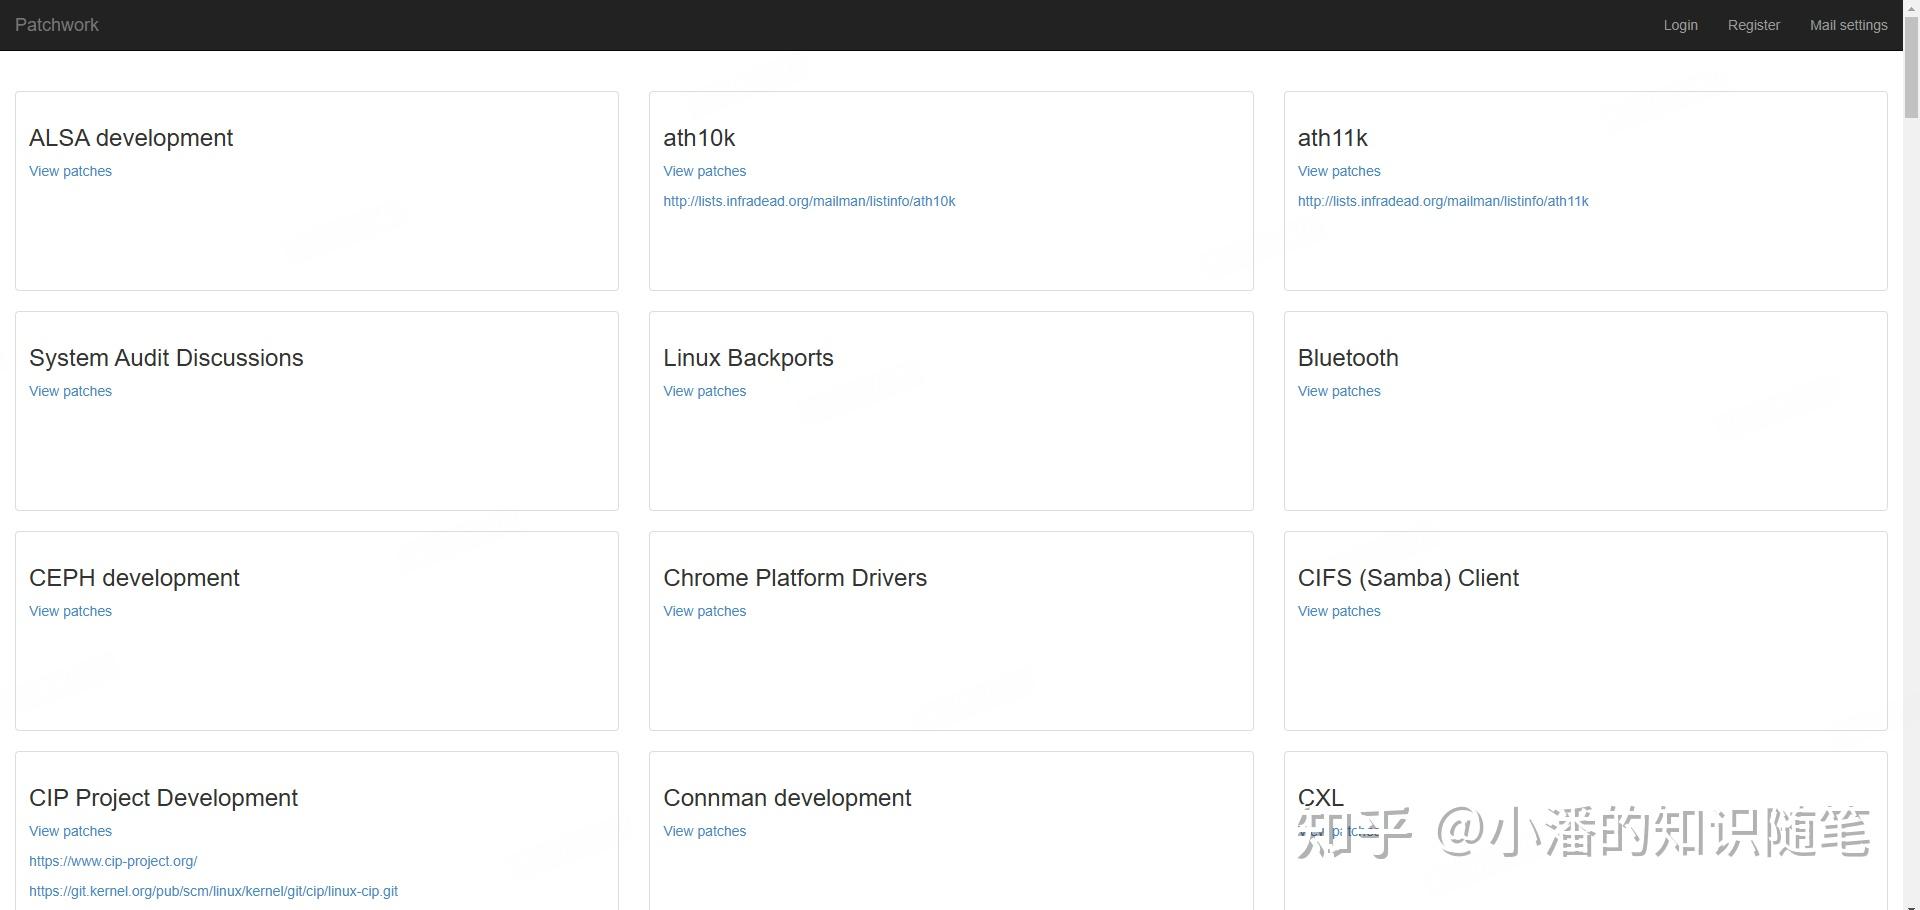This screenshot has height=910, width=1920.
Task: Select the ath11k project title
Action: coord(1332,138)
